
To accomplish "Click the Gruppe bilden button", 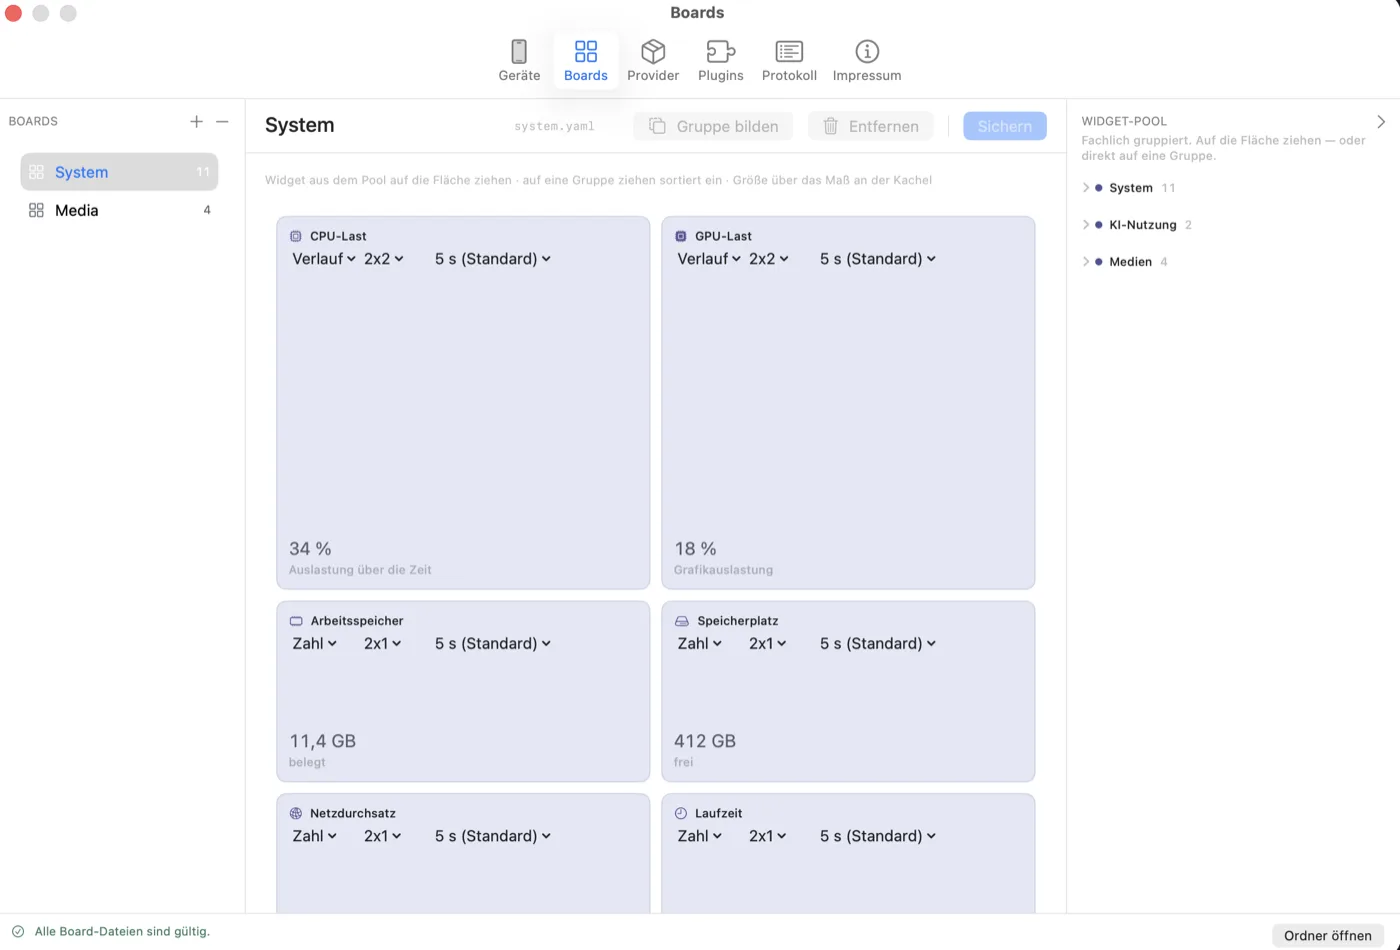I will [713, 126].
